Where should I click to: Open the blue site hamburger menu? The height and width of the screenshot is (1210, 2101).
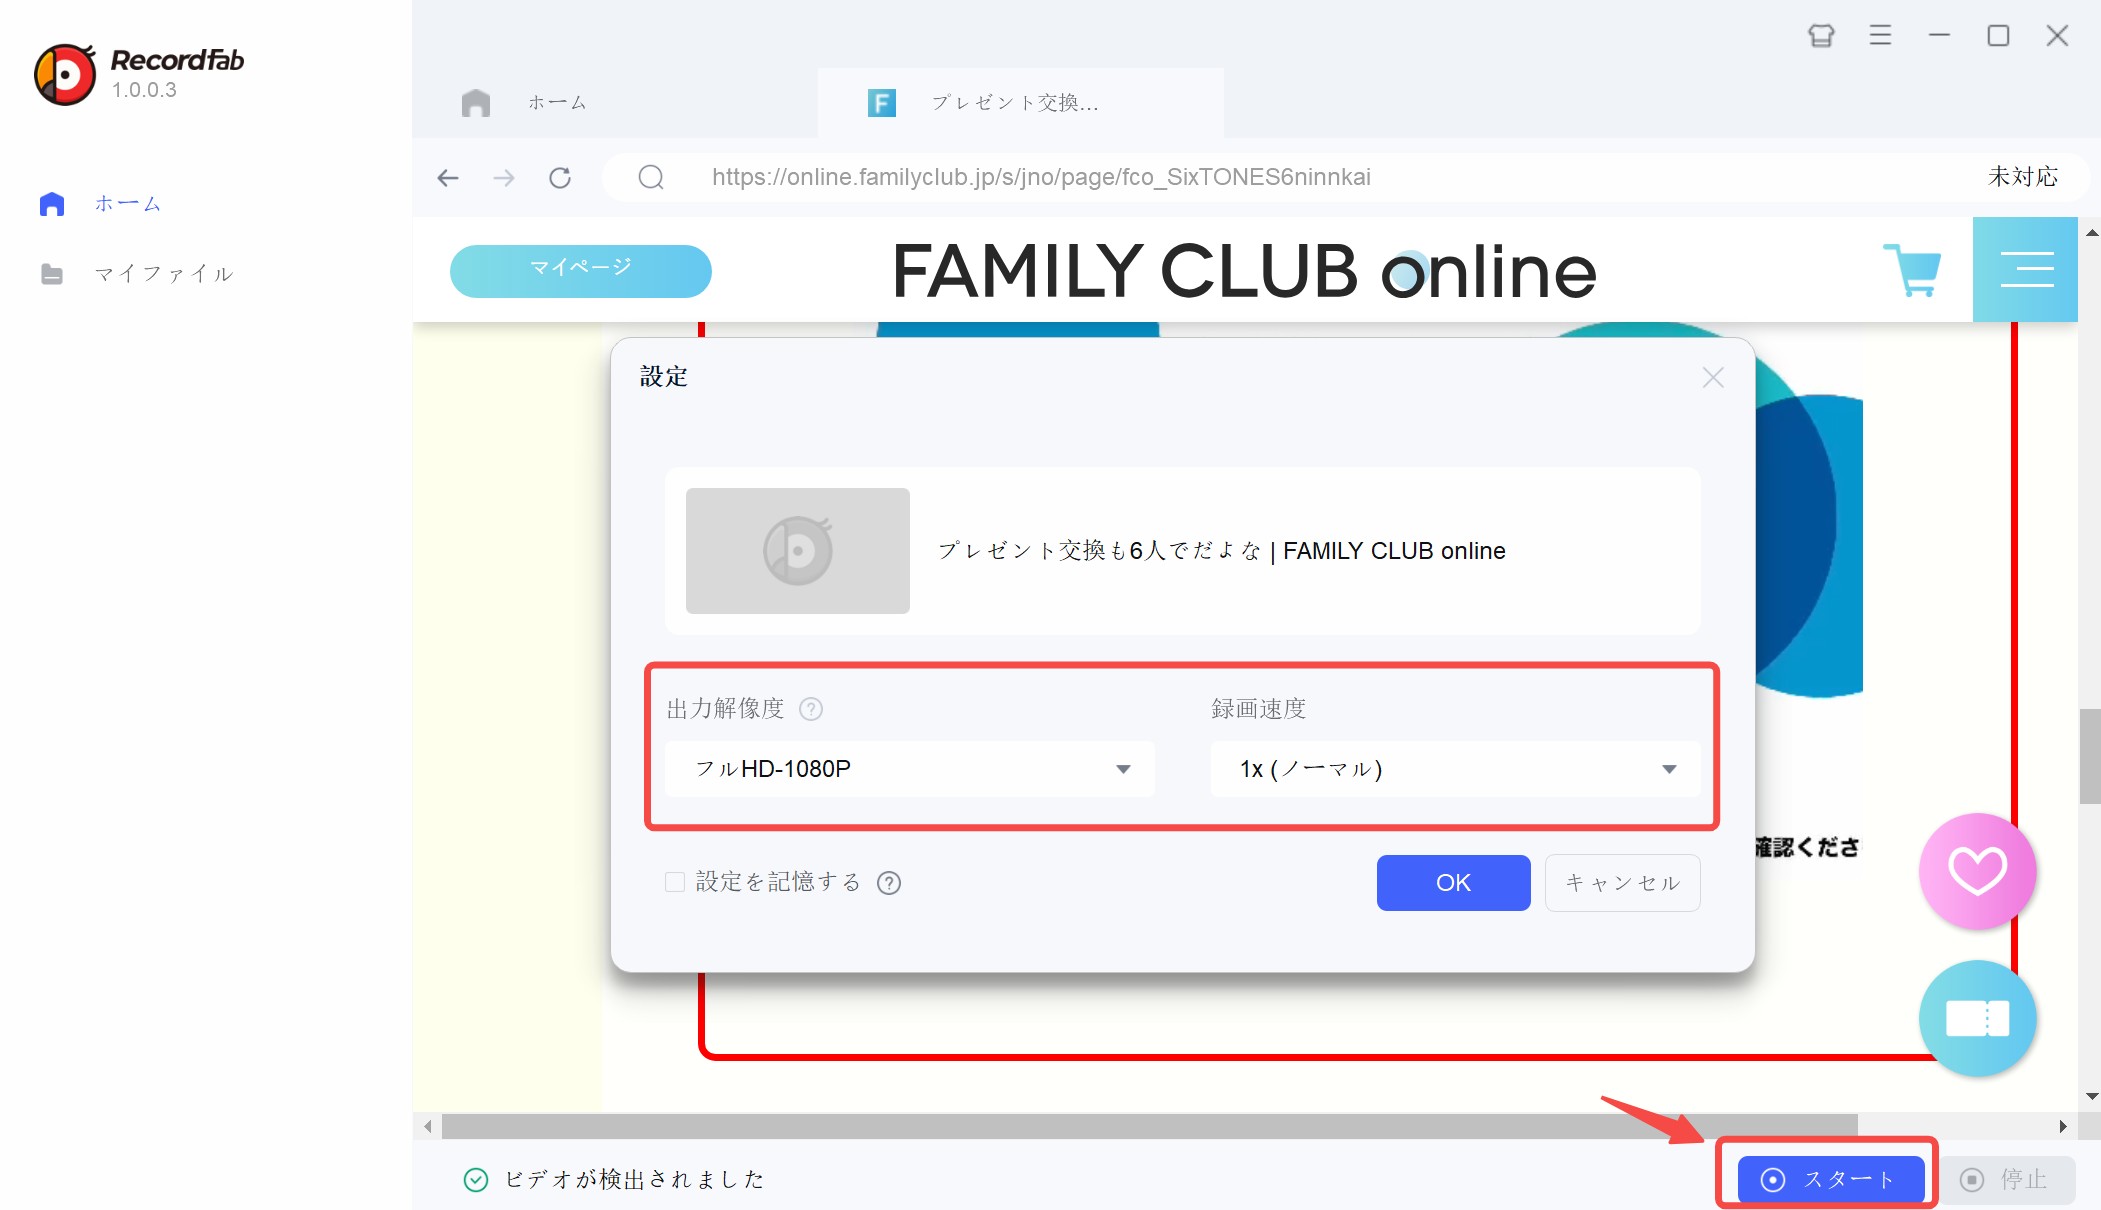pos(2025,270)
